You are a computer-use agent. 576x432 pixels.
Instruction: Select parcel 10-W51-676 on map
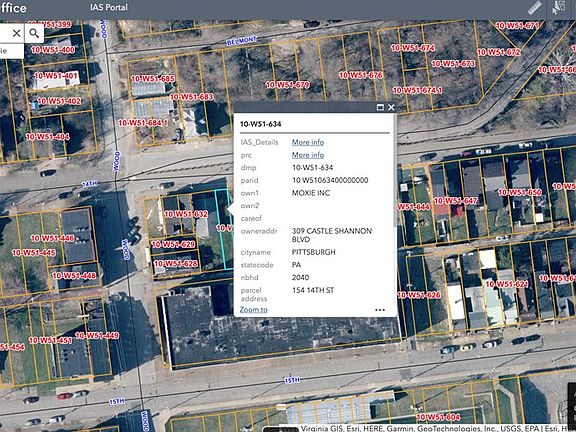(x=361, y=75)
